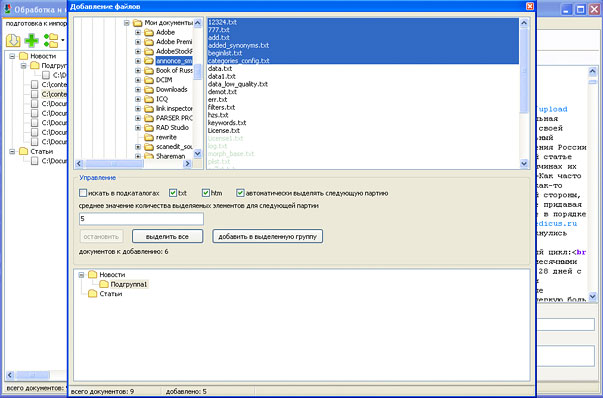This screenshot has height=398, width=603.
Task: Select Статьи folder in bottom tree
Action: 111,294
